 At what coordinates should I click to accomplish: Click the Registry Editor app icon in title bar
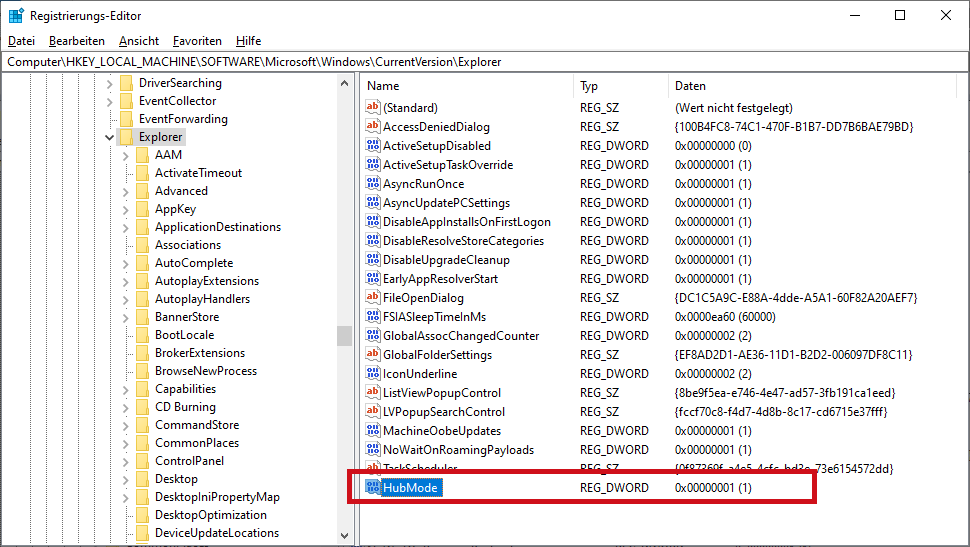point(16,15)
